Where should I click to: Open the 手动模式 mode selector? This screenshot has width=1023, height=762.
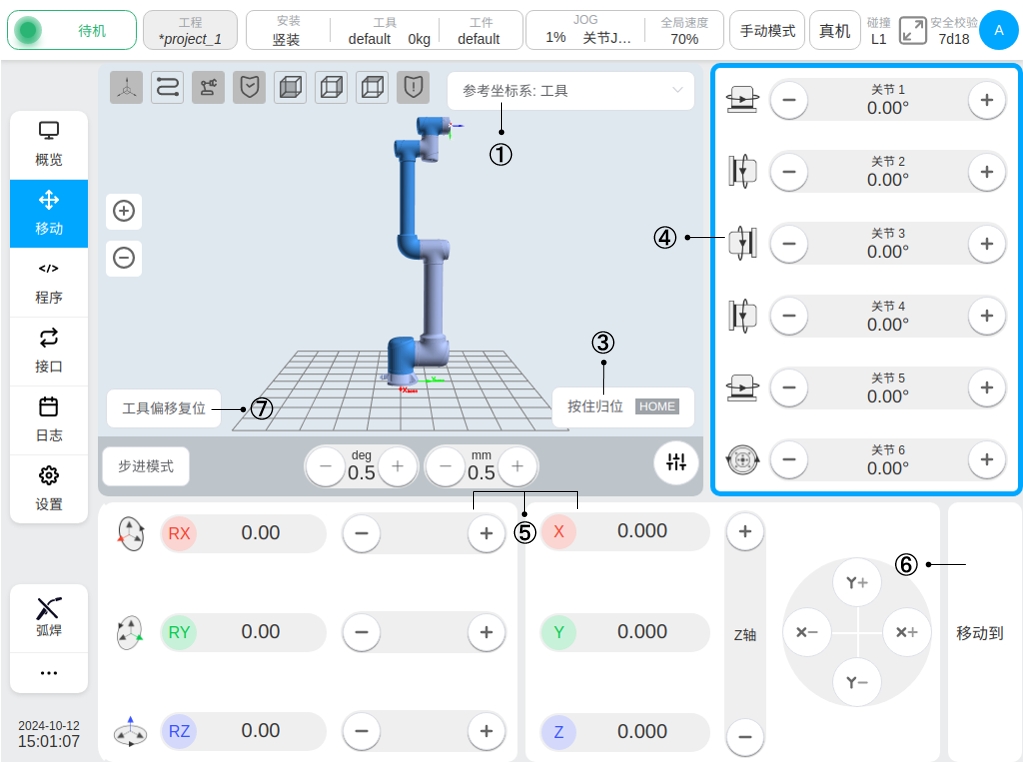(767, 31)
